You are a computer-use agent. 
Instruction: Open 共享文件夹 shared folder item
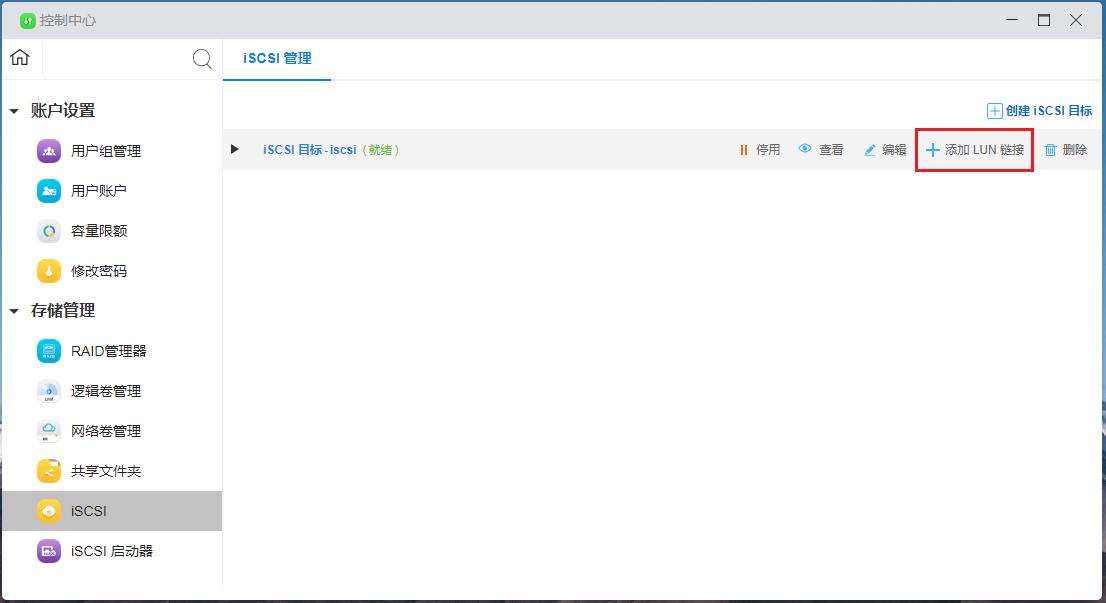pos(105,471)
